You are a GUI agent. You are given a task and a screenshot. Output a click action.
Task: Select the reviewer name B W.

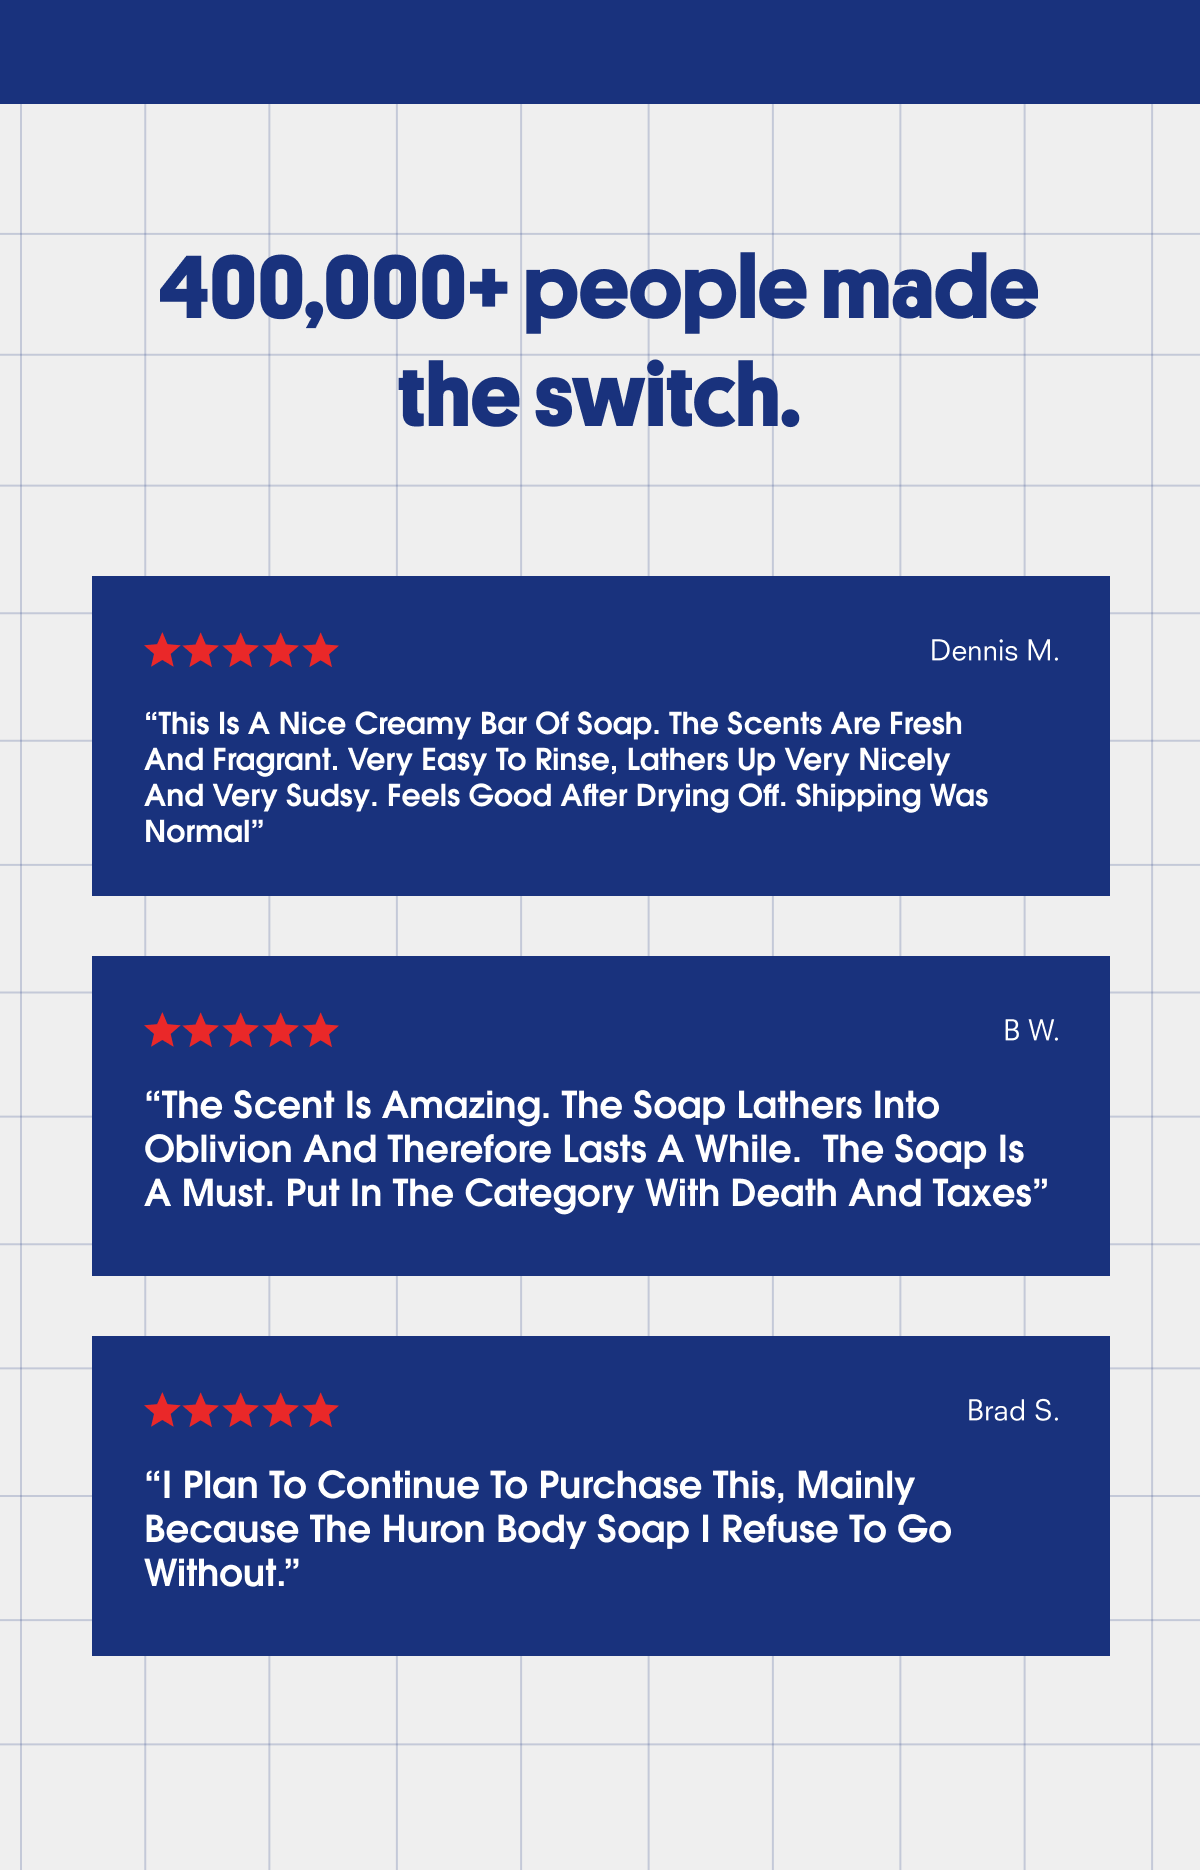pos(1031,1031)
